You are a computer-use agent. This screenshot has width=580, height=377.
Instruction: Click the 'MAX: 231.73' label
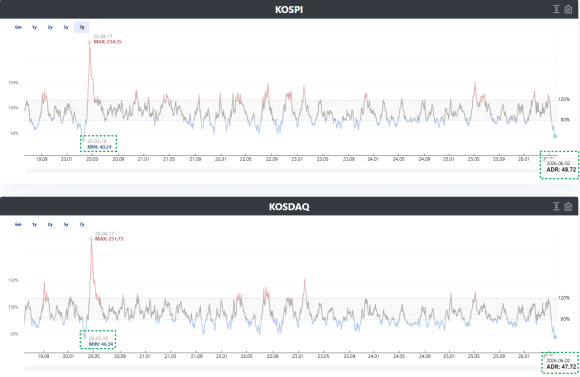109,239
